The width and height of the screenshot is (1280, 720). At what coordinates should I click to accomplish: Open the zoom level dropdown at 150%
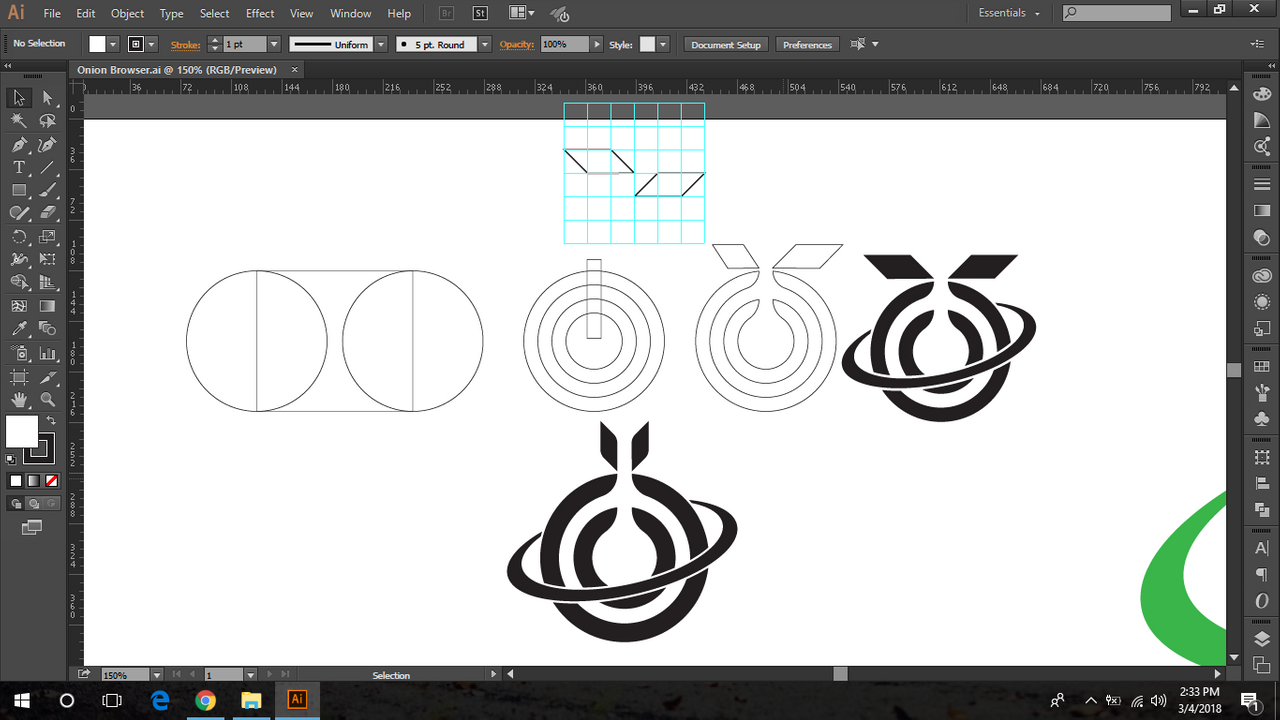[x=157, y=675]
